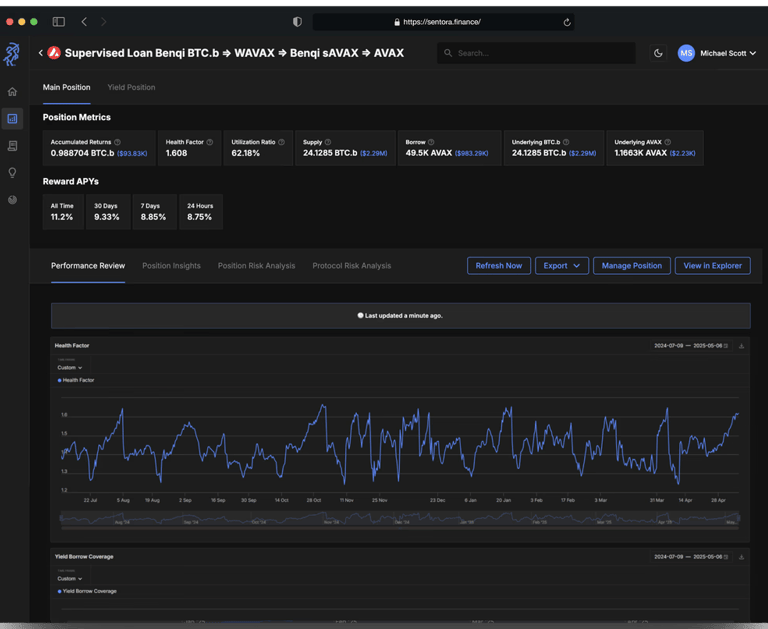Open the Position Risk Analysis tab
This screenshot has width=768, height=629.
click(256, 266)
